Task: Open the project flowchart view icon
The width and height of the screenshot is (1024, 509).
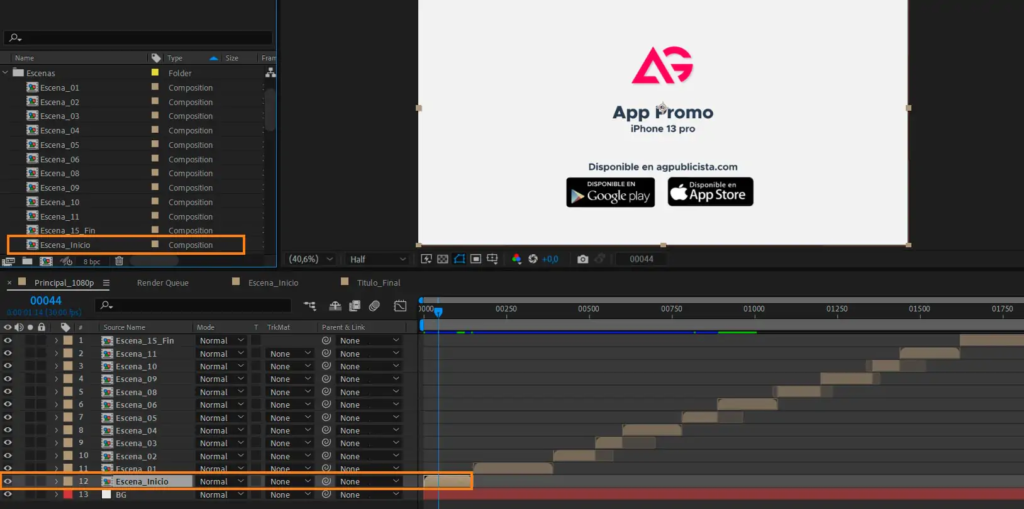Action: pos(270,73)
